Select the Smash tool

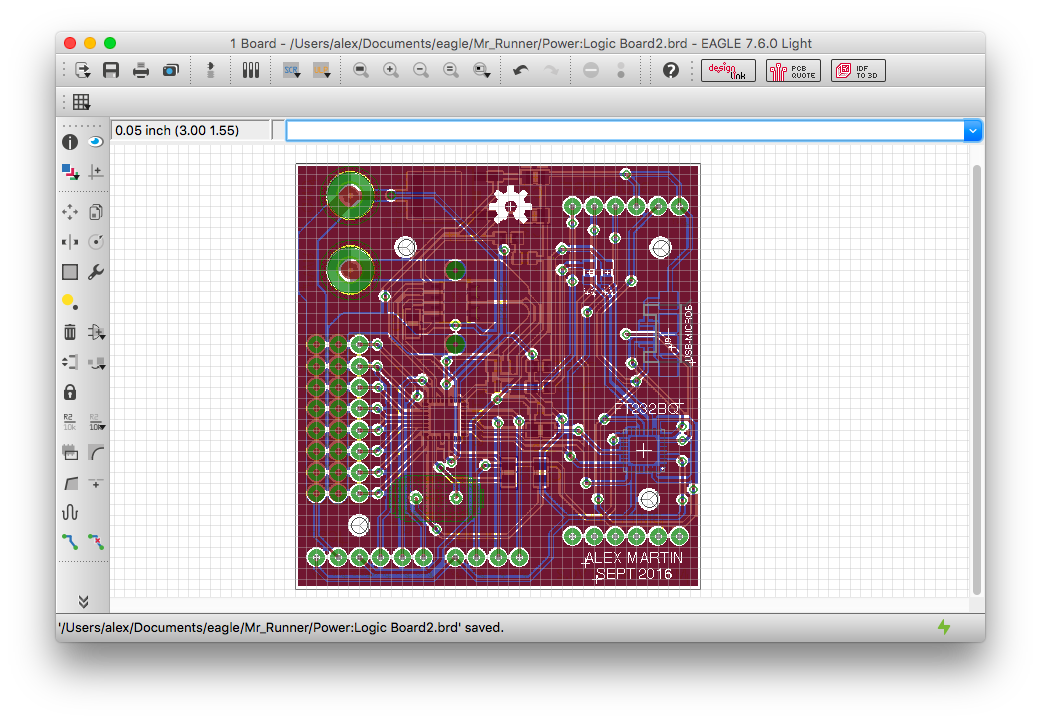(70, 453)
